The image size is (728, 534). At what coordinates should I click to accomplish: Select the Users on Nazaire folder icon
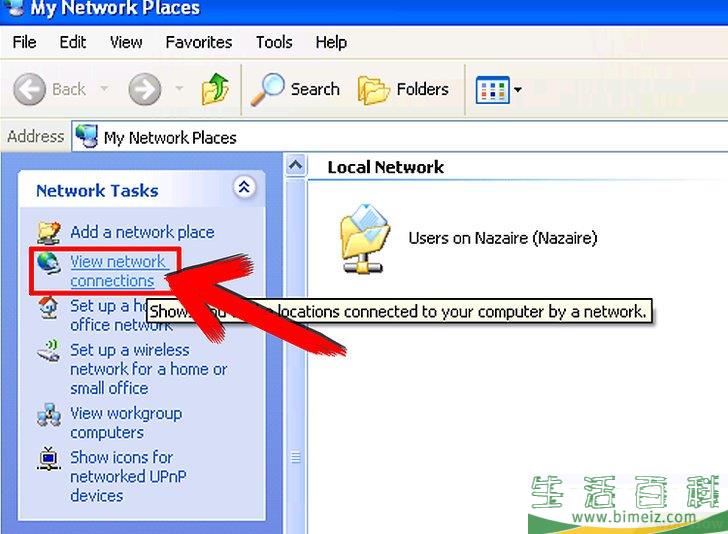click(365, 238)
